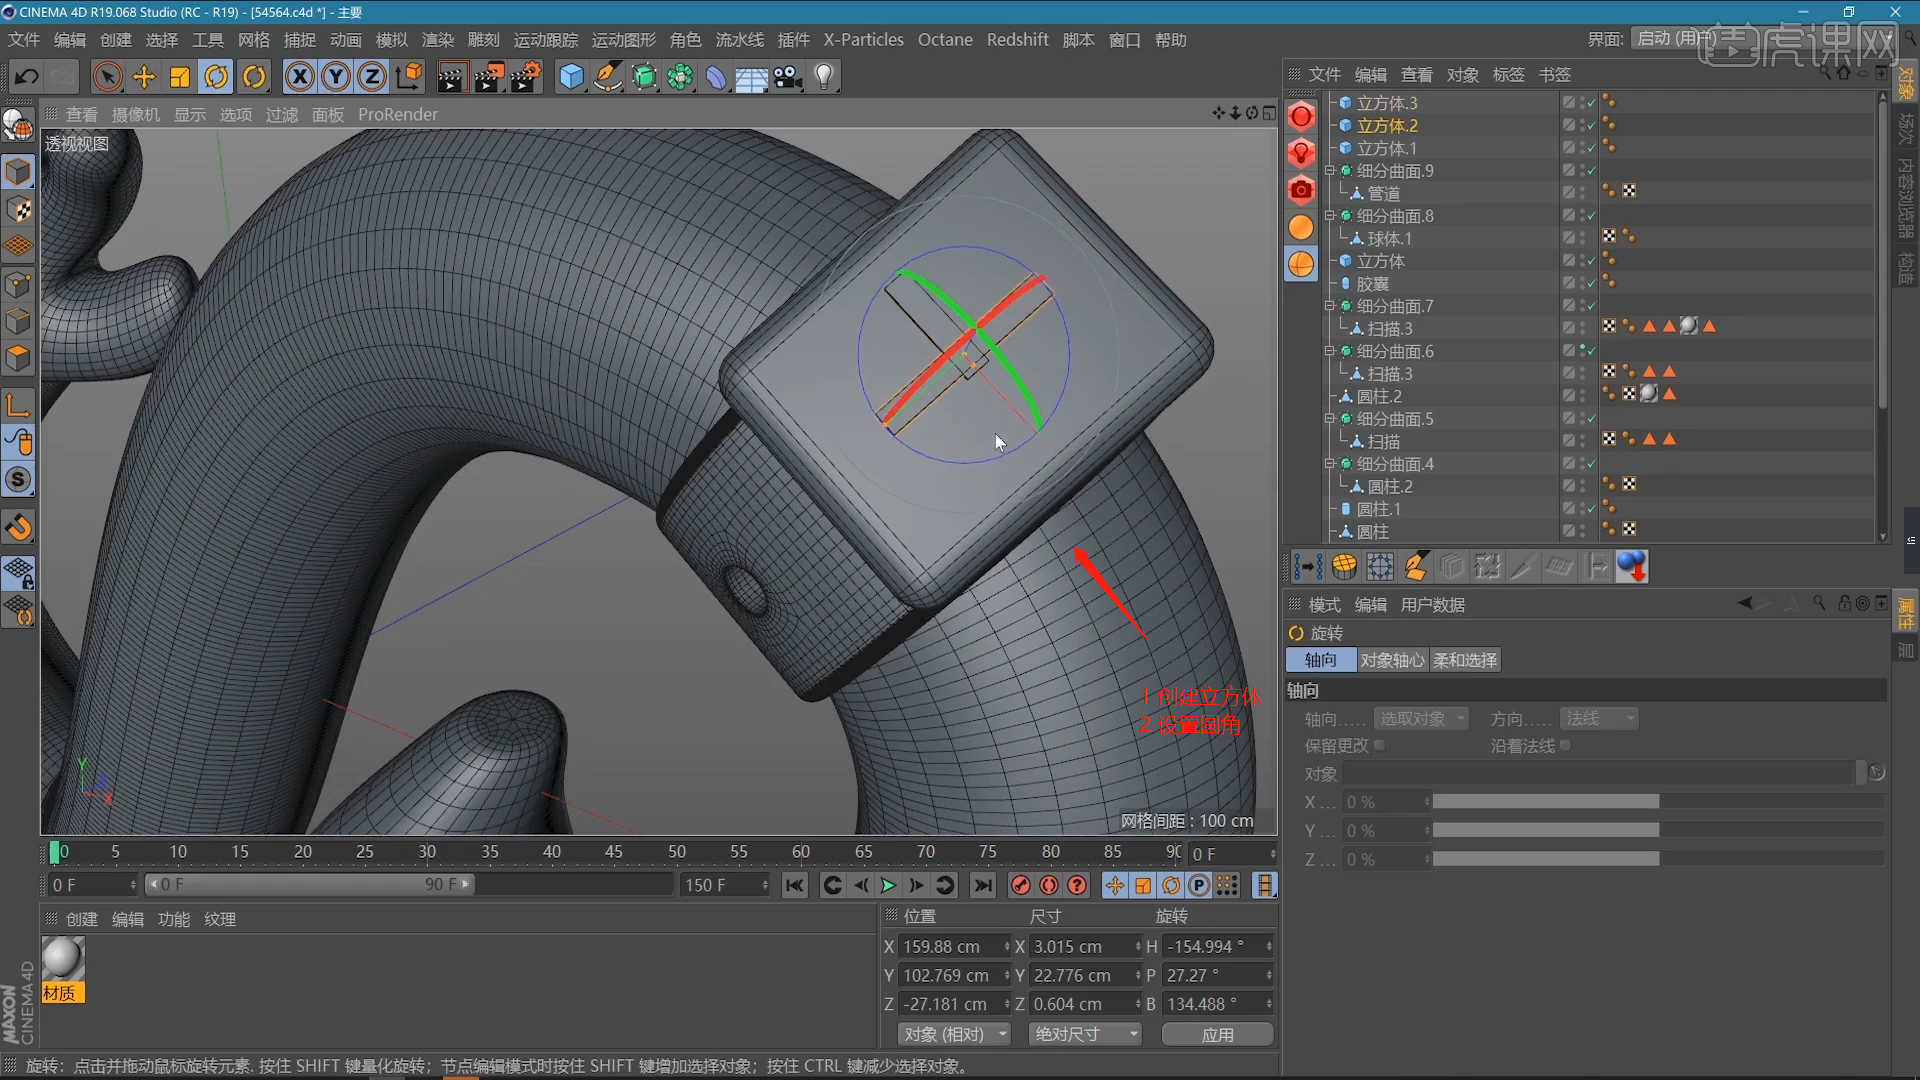1920x1080 pixels.
Task: Toggle the X axis lock icon
Action: (x=299, y=77)
